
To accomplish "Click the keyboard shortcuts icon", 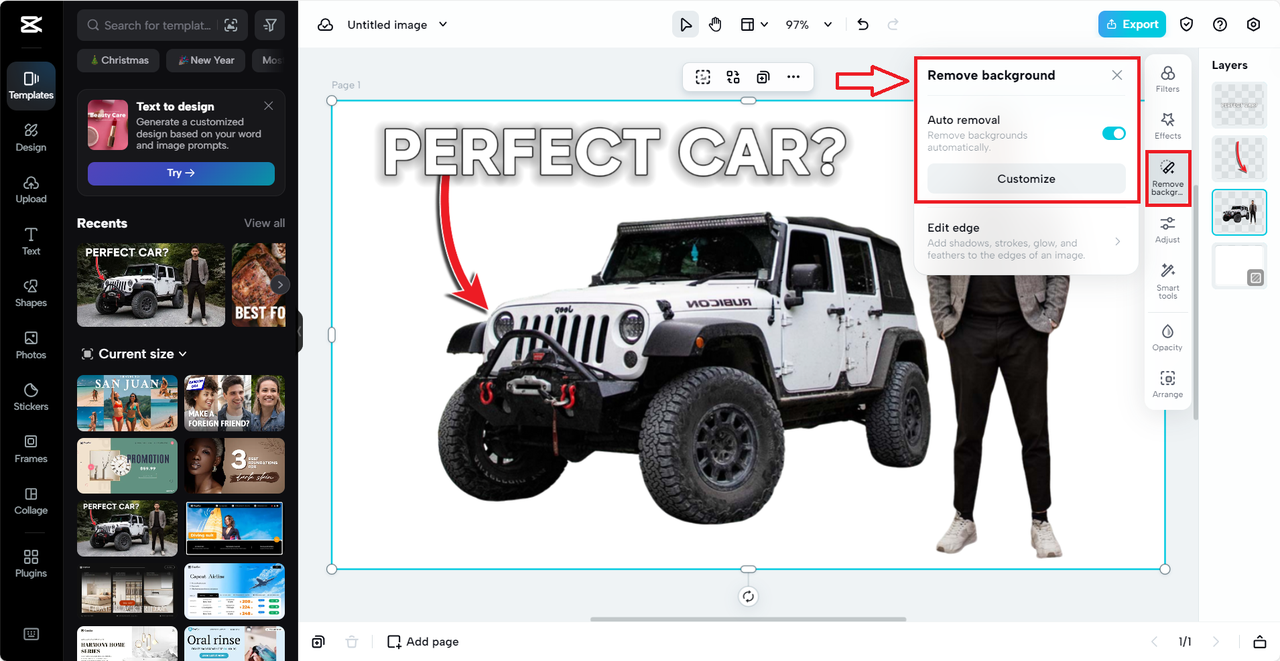I will point(31,634).
